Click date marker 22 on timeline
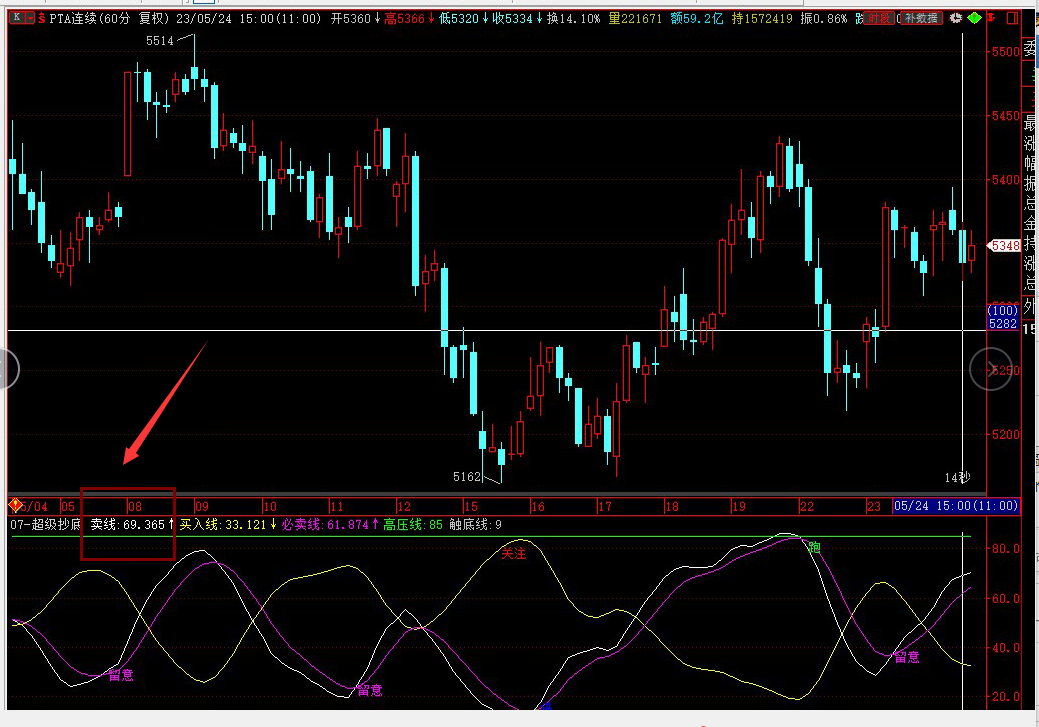Viewport: 1039px width, 727px height. pyautogui.click(x=806, y=506)
